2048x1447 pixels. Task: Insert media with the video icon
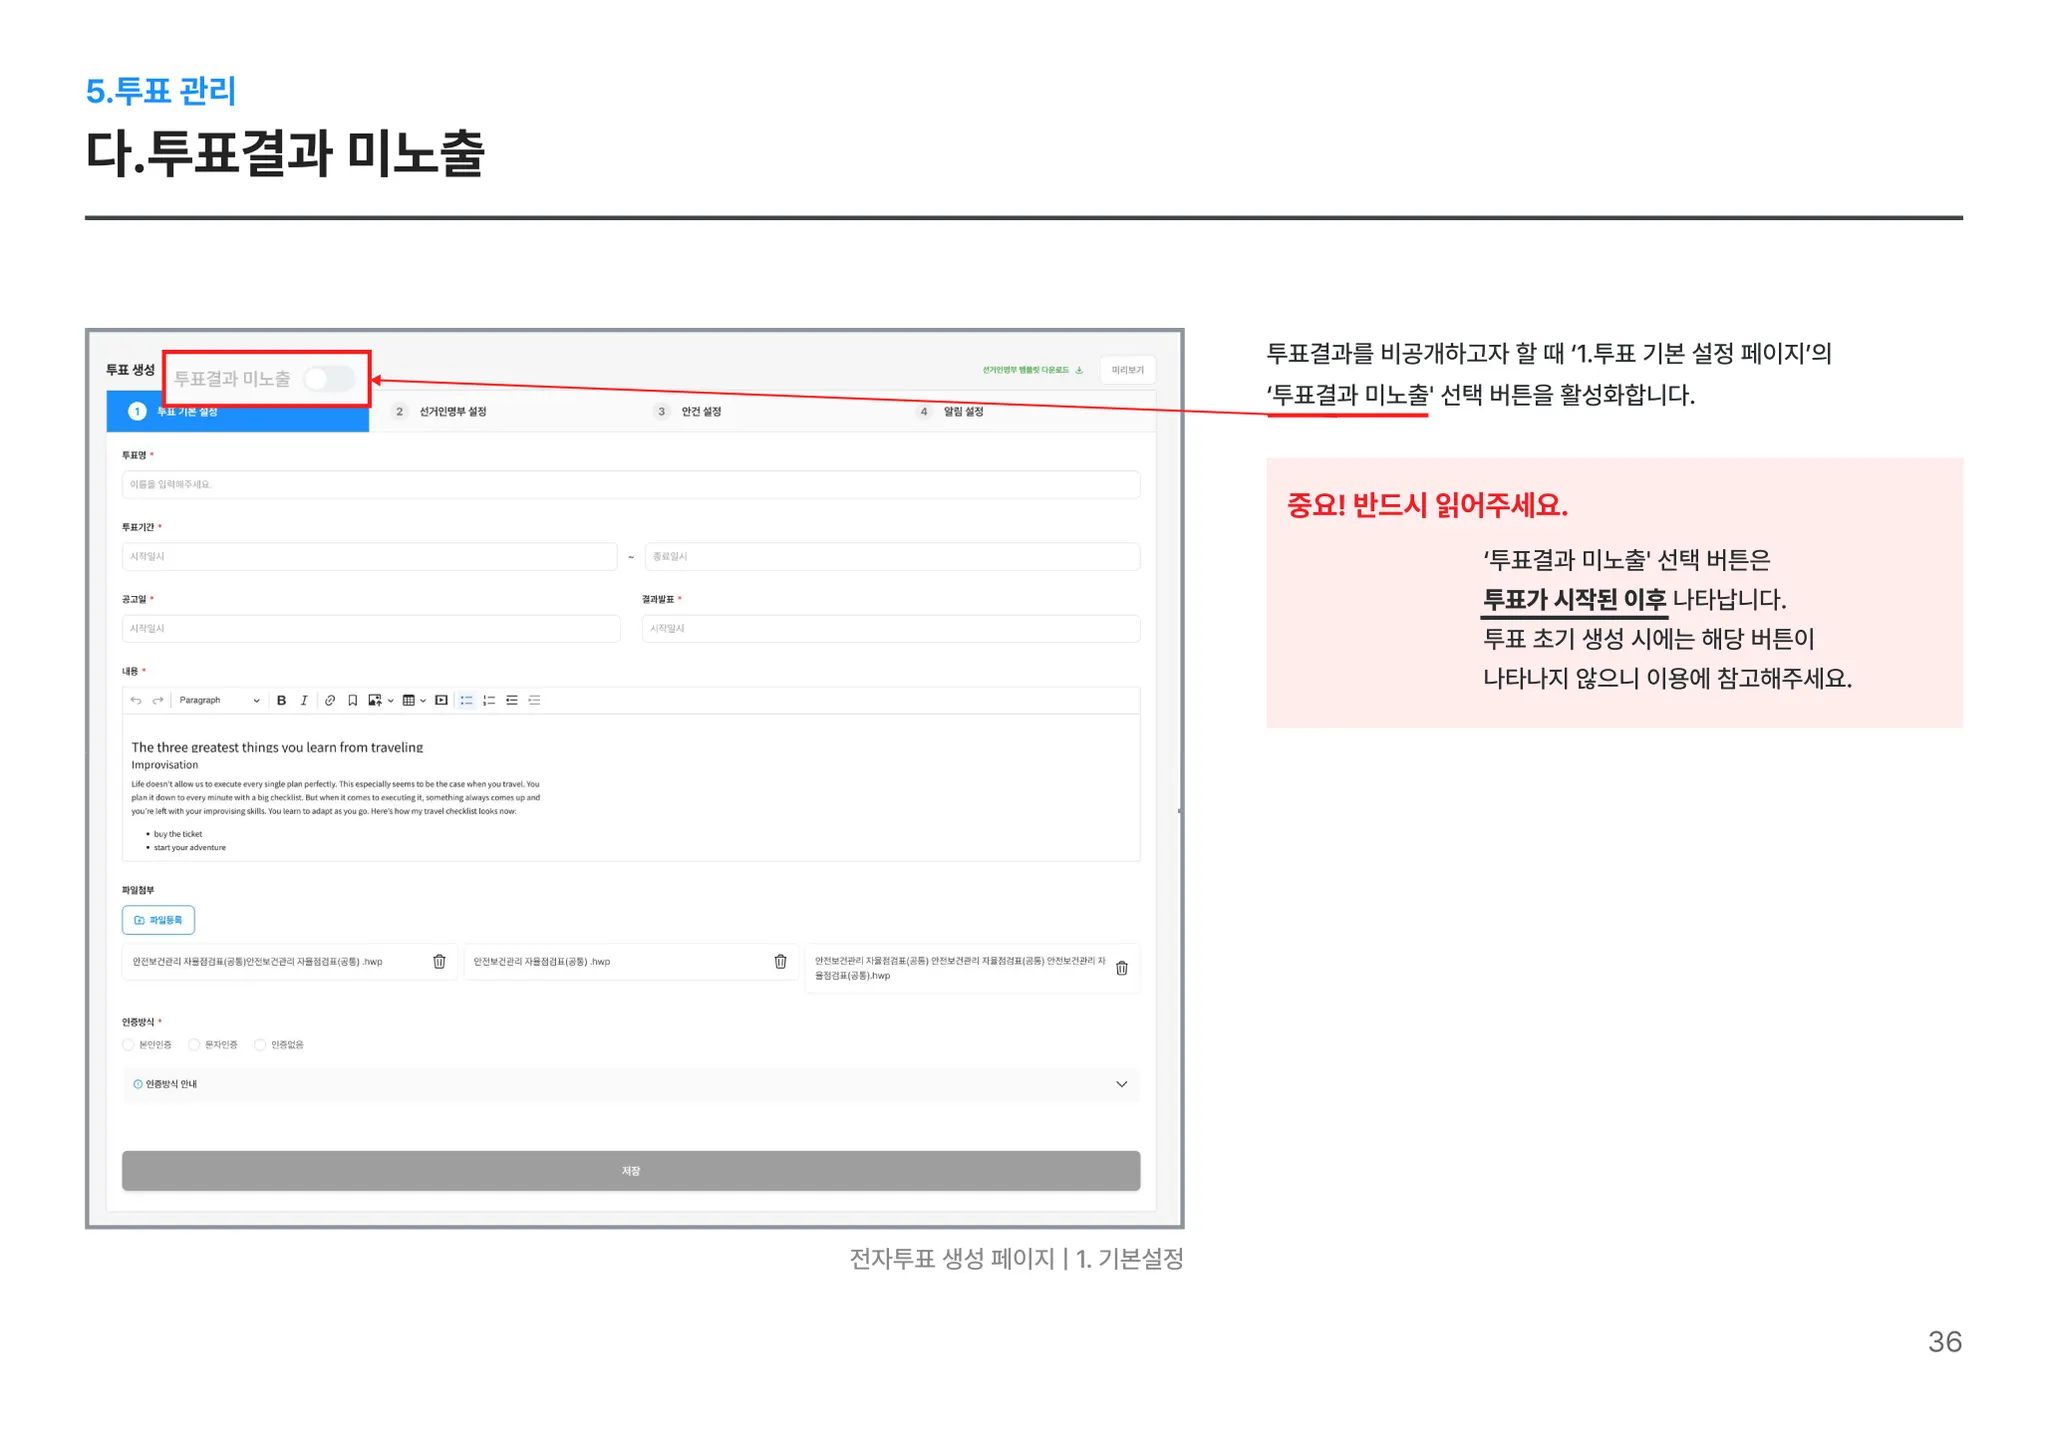(x=441, y=701)
